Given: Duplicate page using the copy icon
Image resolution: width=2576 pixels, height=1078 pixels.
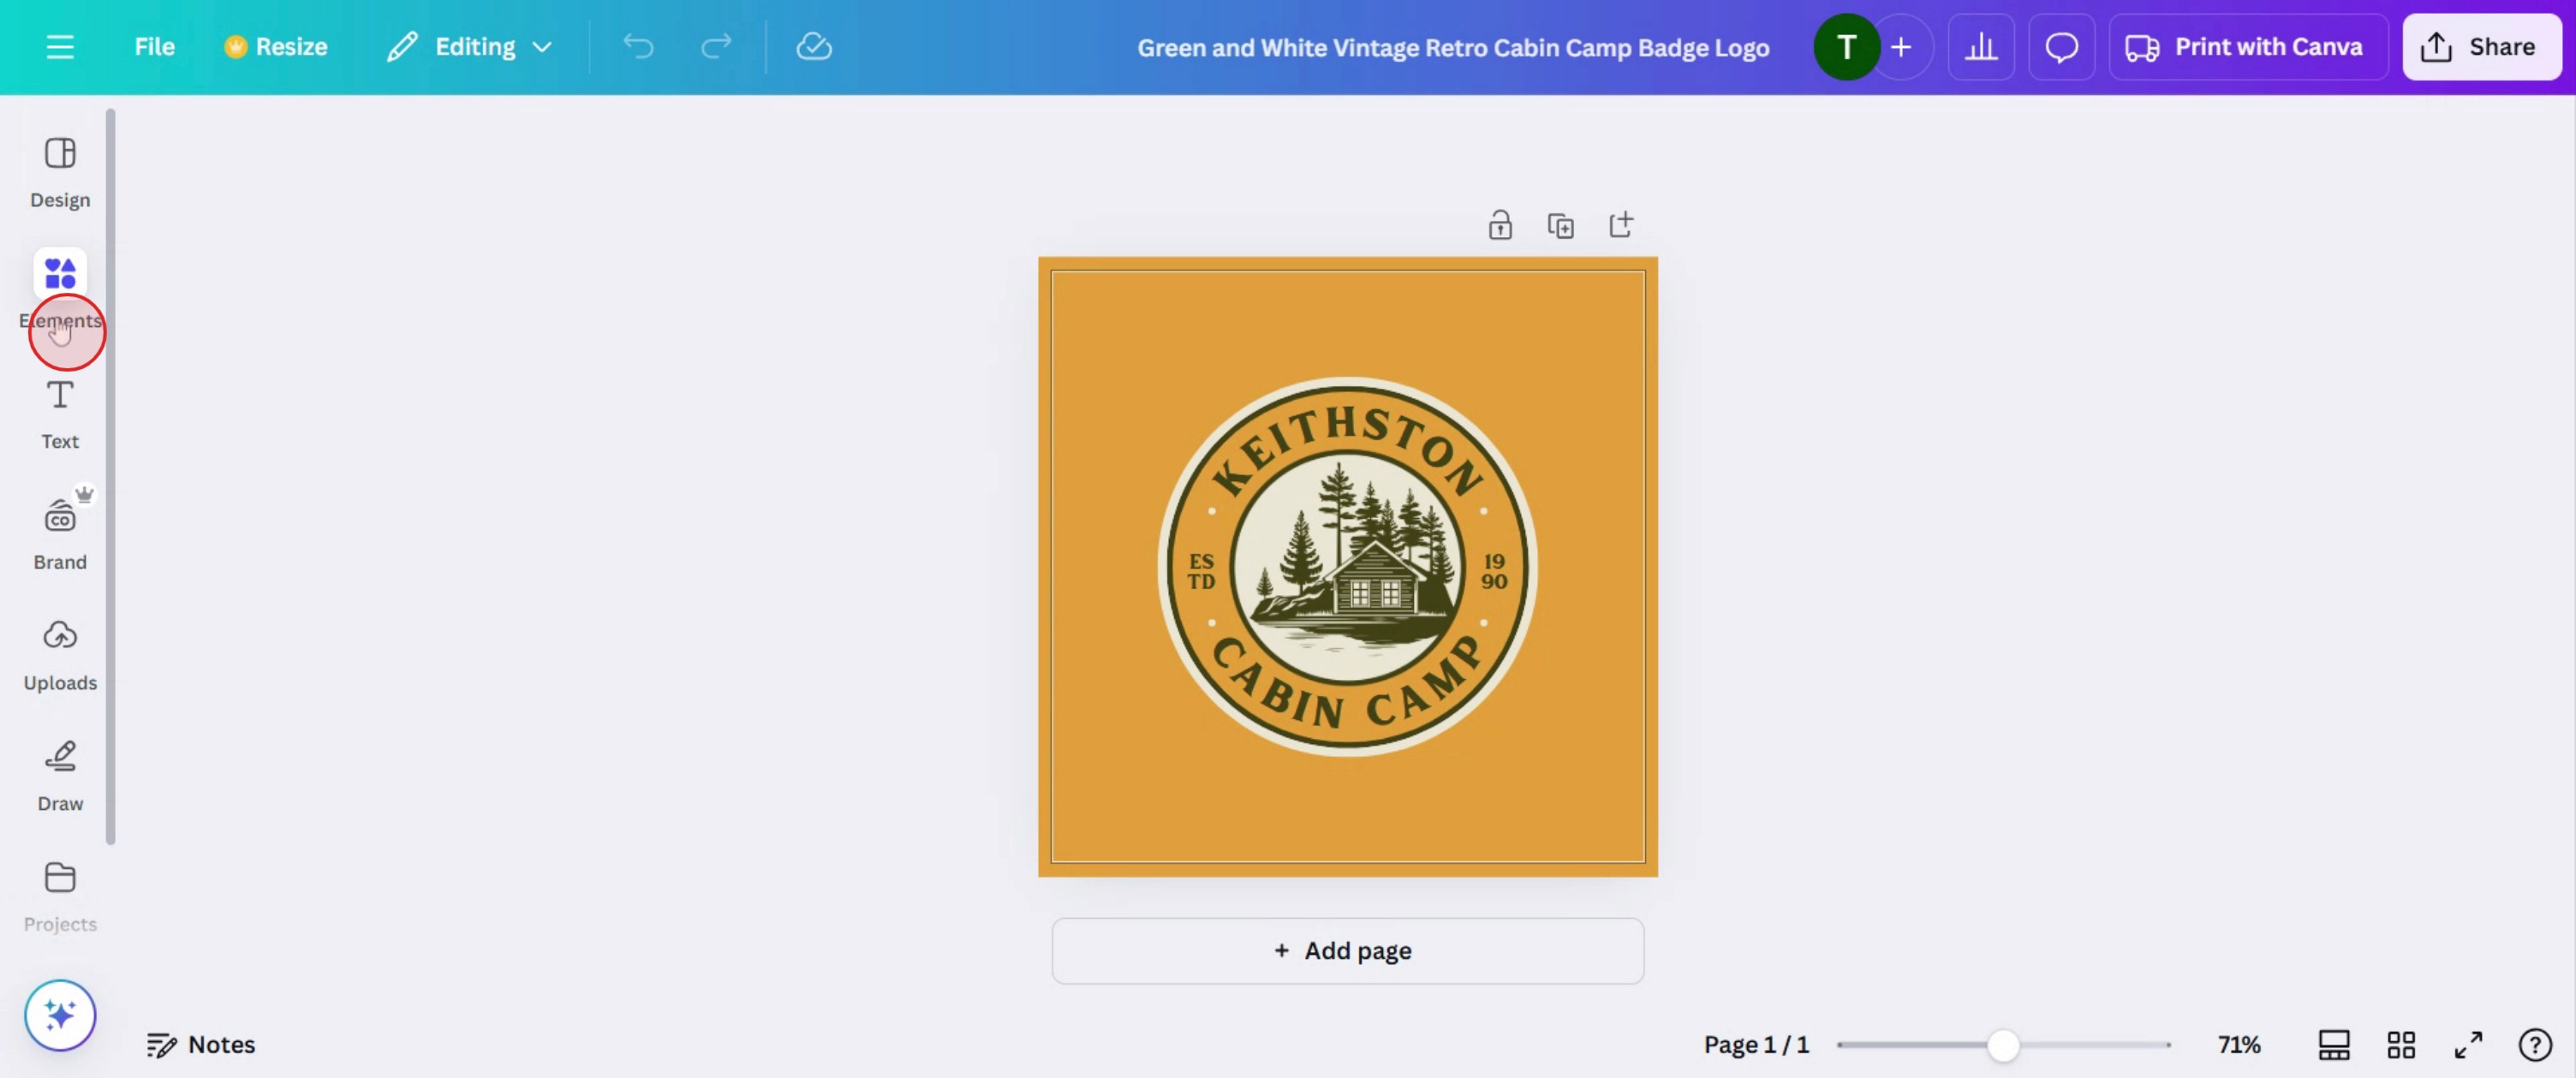Looking at the screenshot, I should coord(1560,226).
